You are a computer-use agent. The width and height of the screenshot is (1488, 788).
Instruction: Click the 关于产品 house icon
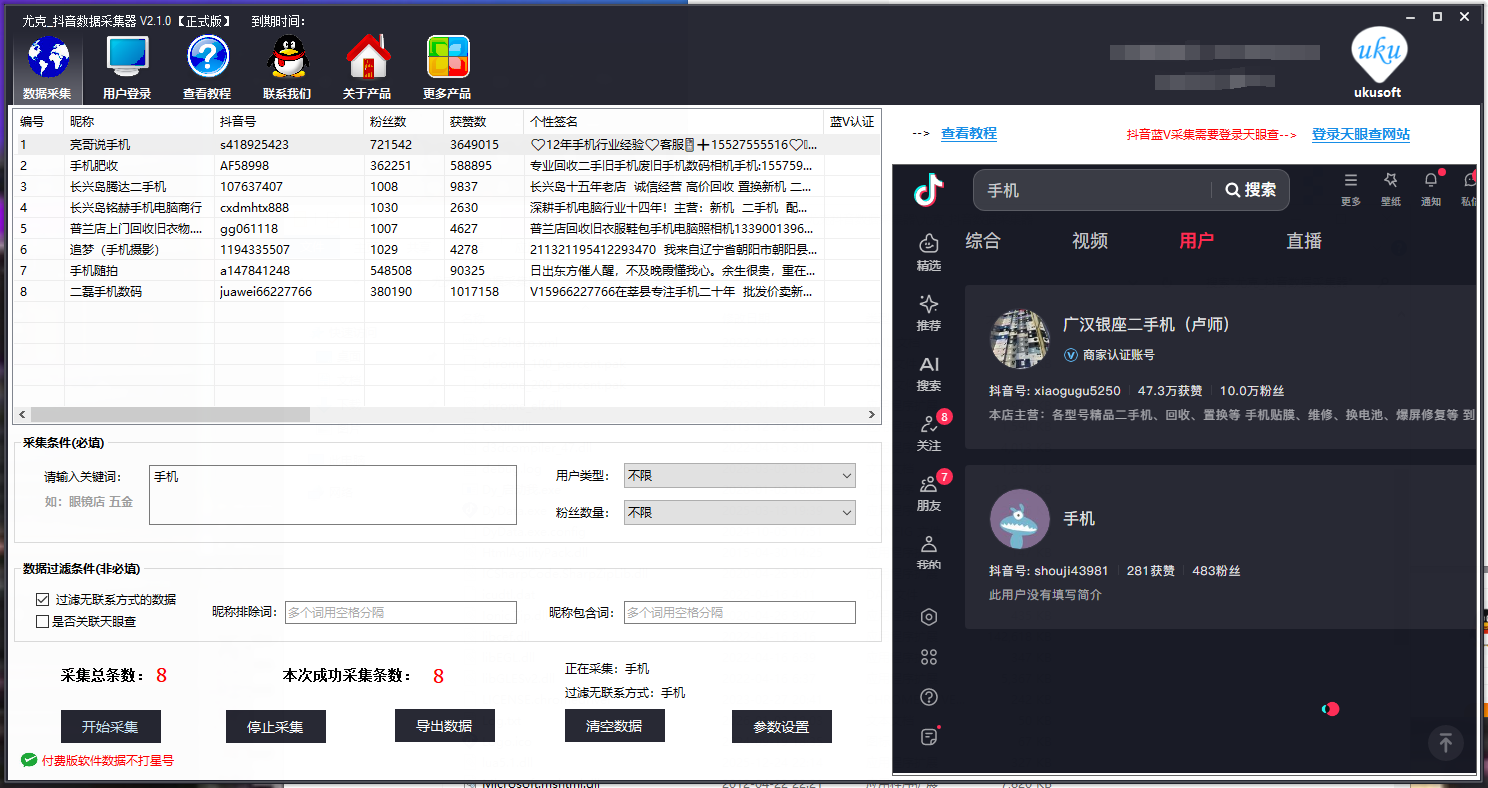coord(367,65)
